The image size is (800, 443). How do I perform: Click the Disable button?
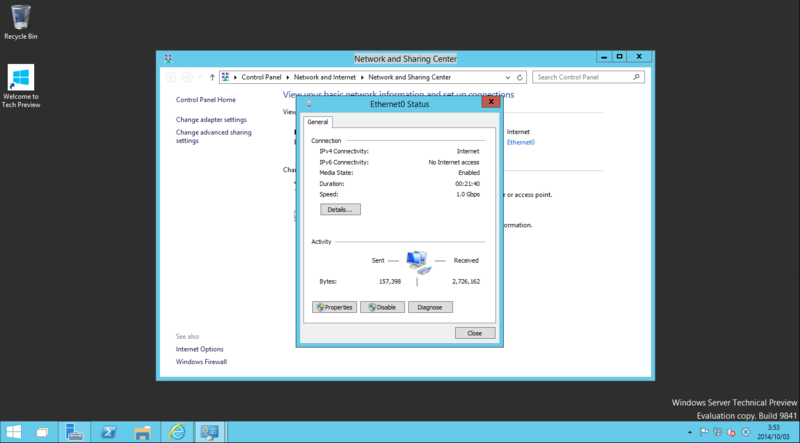(382, 307)
